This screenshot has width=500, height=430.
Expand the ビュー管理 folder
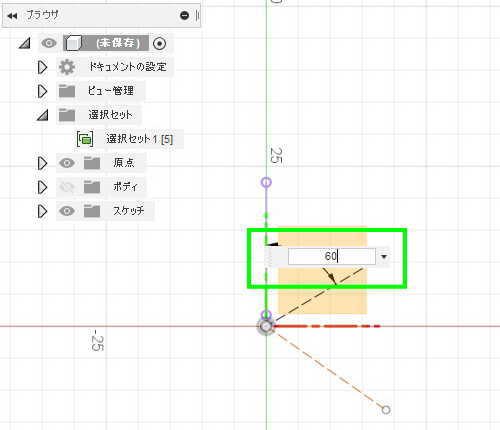click(42, 91)
